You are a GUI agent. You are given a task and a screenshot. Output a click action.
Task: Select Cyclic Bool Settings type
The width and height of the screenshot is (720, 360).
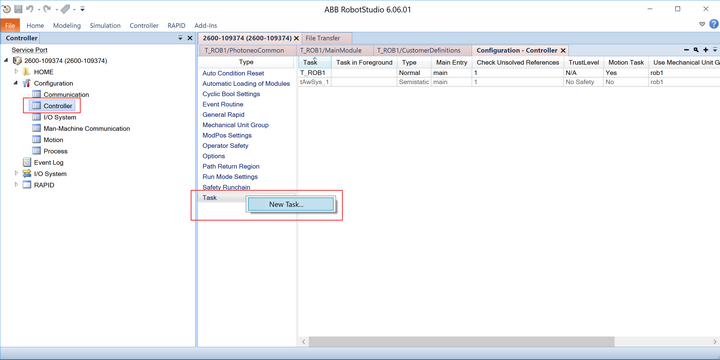click(x=231, y=94)
